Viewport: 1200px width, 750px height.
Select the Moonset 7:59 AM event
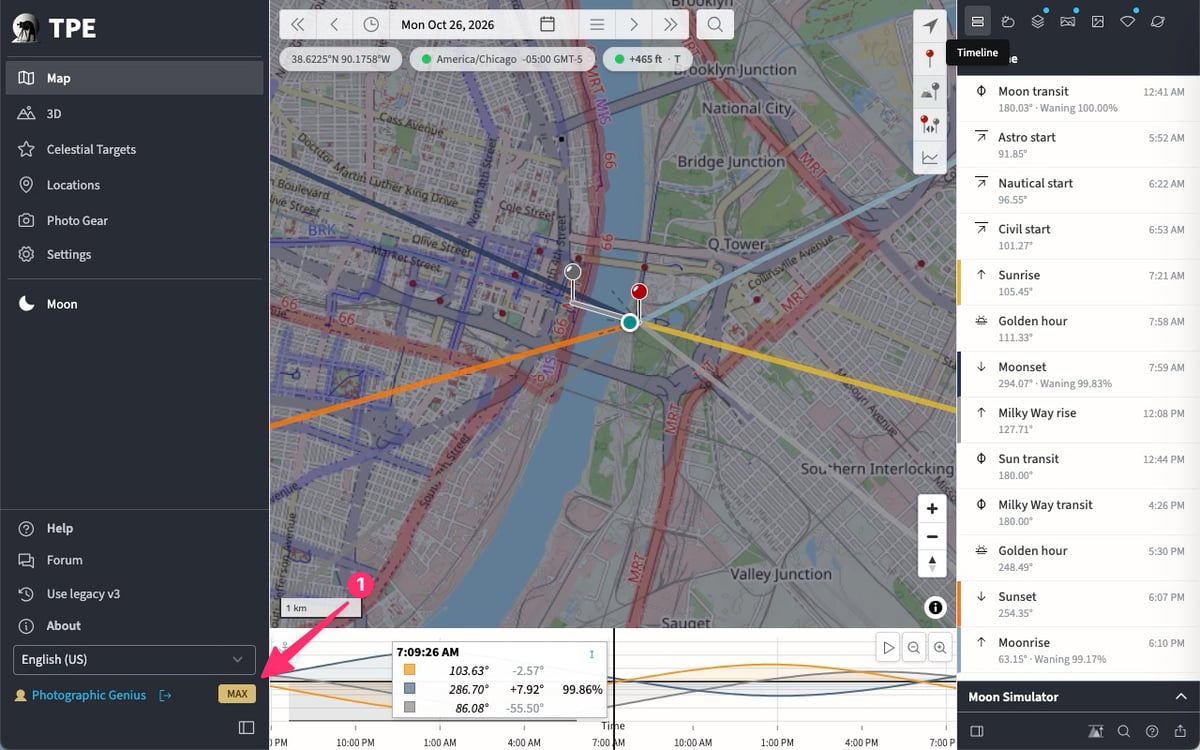click(x=1079, y=375)
